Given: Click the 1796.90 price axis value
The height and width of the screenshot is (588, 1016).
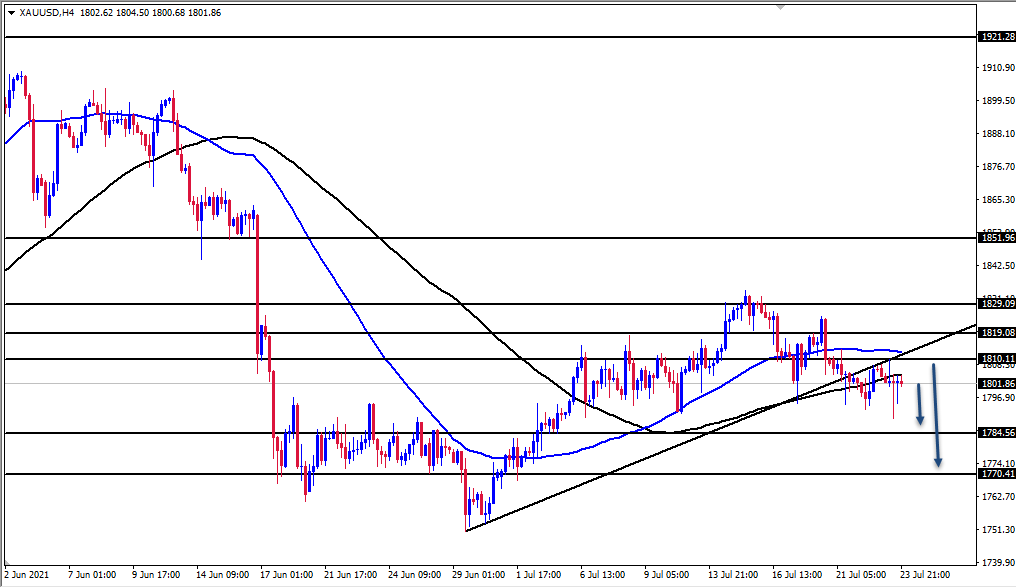Looking at the screenshot, I should [x=998, y=397].
